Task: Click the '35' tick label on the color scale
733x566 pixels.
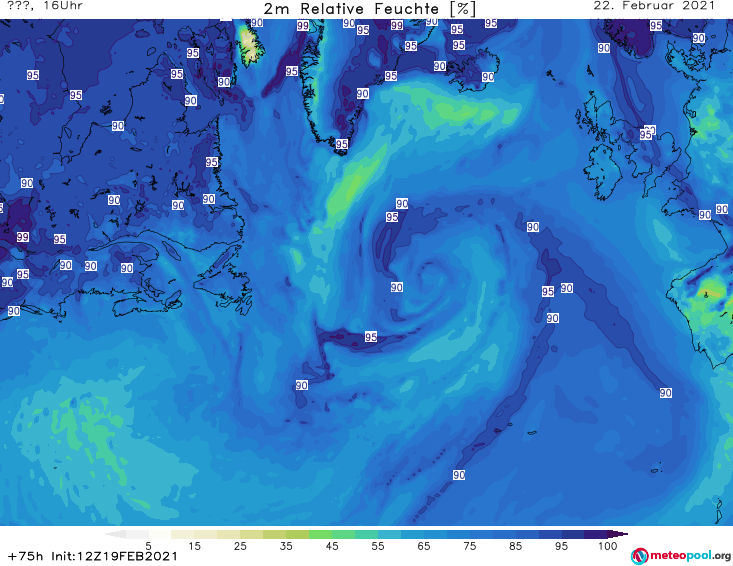Action: [x=286, y=545]
